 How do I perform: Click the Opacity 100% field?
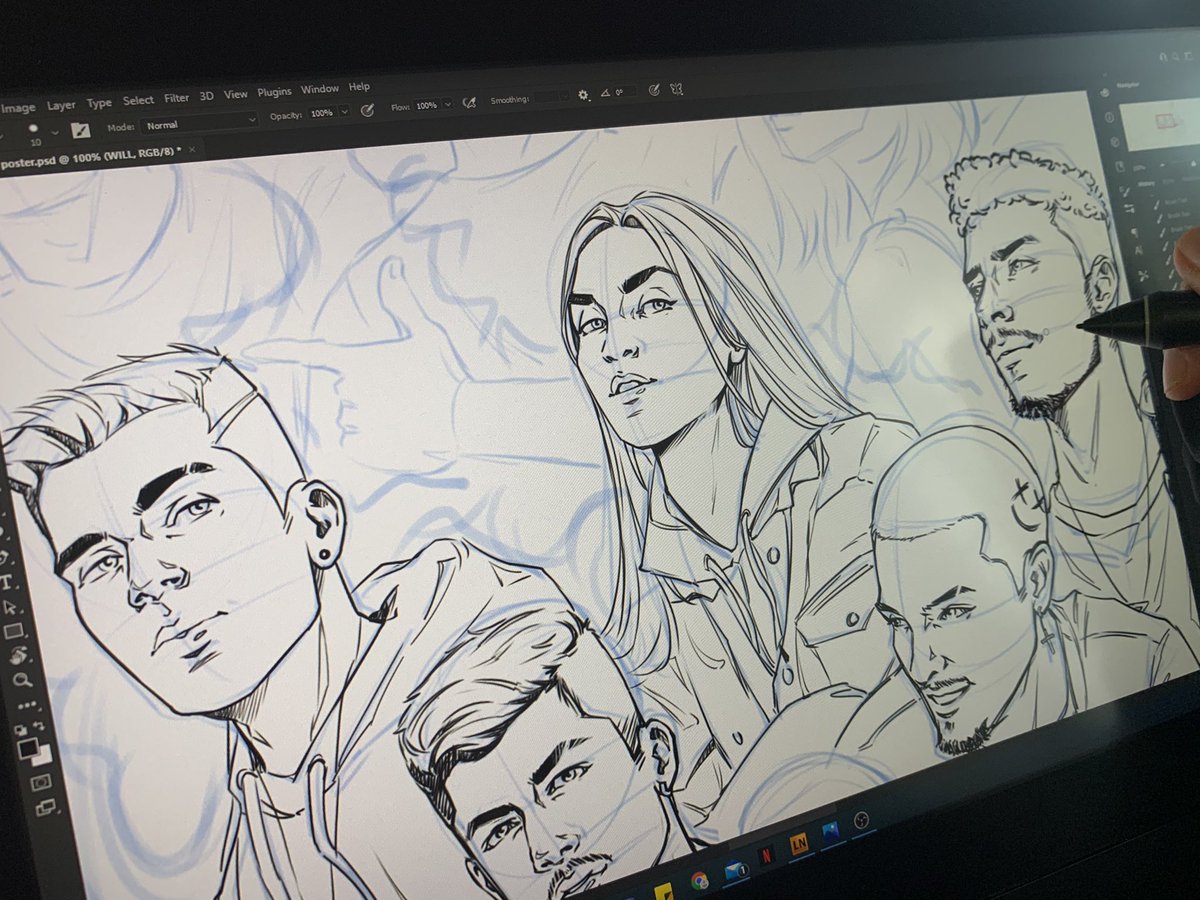point(322,113)
